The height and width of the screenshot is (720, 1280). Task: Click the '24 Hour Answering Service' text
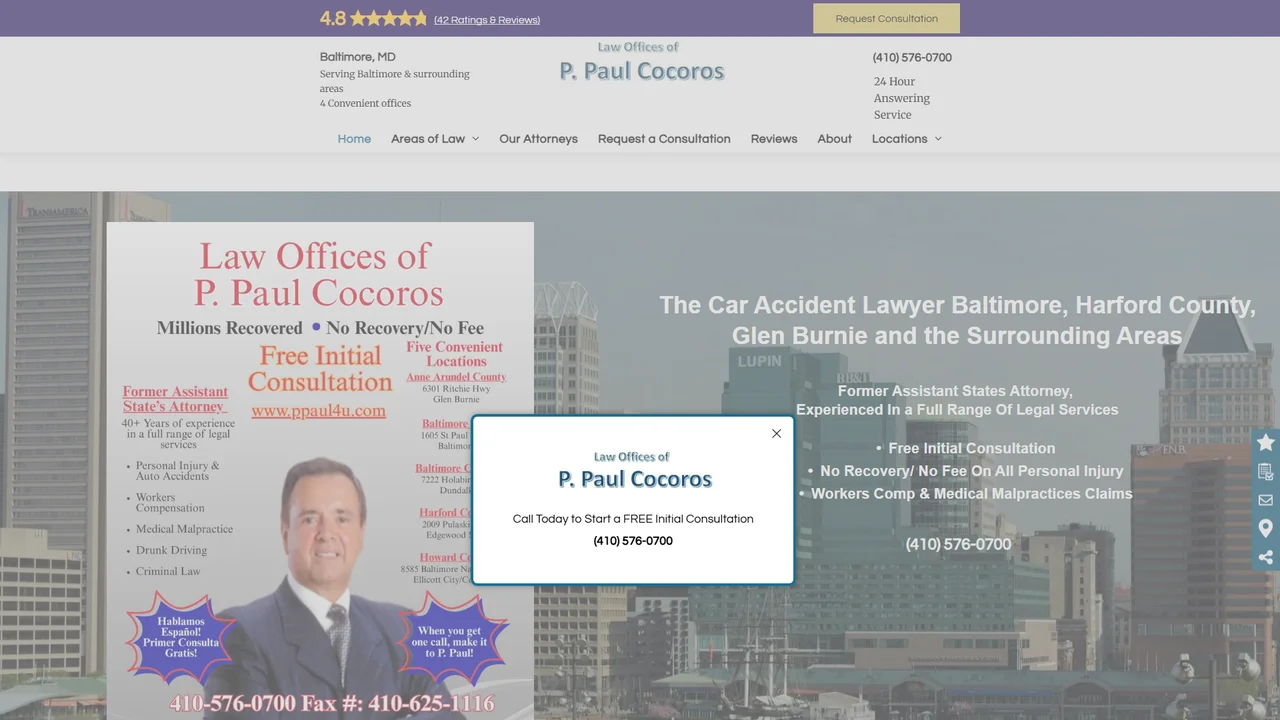902,98
